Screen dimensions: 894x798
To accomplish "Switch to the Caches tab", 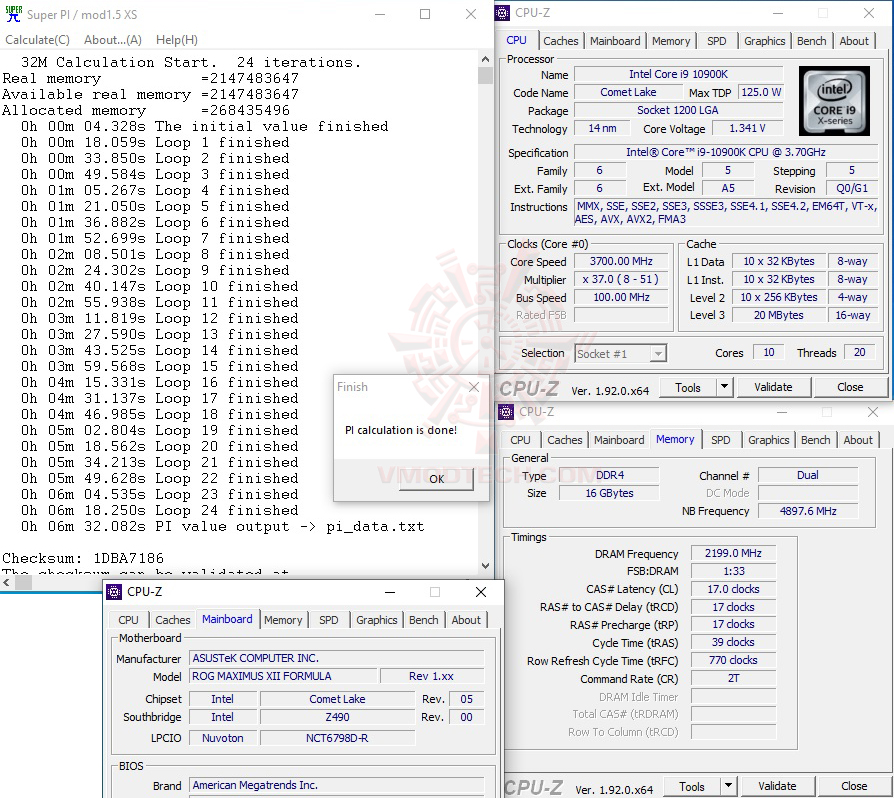I will click(x=561, y=41).
